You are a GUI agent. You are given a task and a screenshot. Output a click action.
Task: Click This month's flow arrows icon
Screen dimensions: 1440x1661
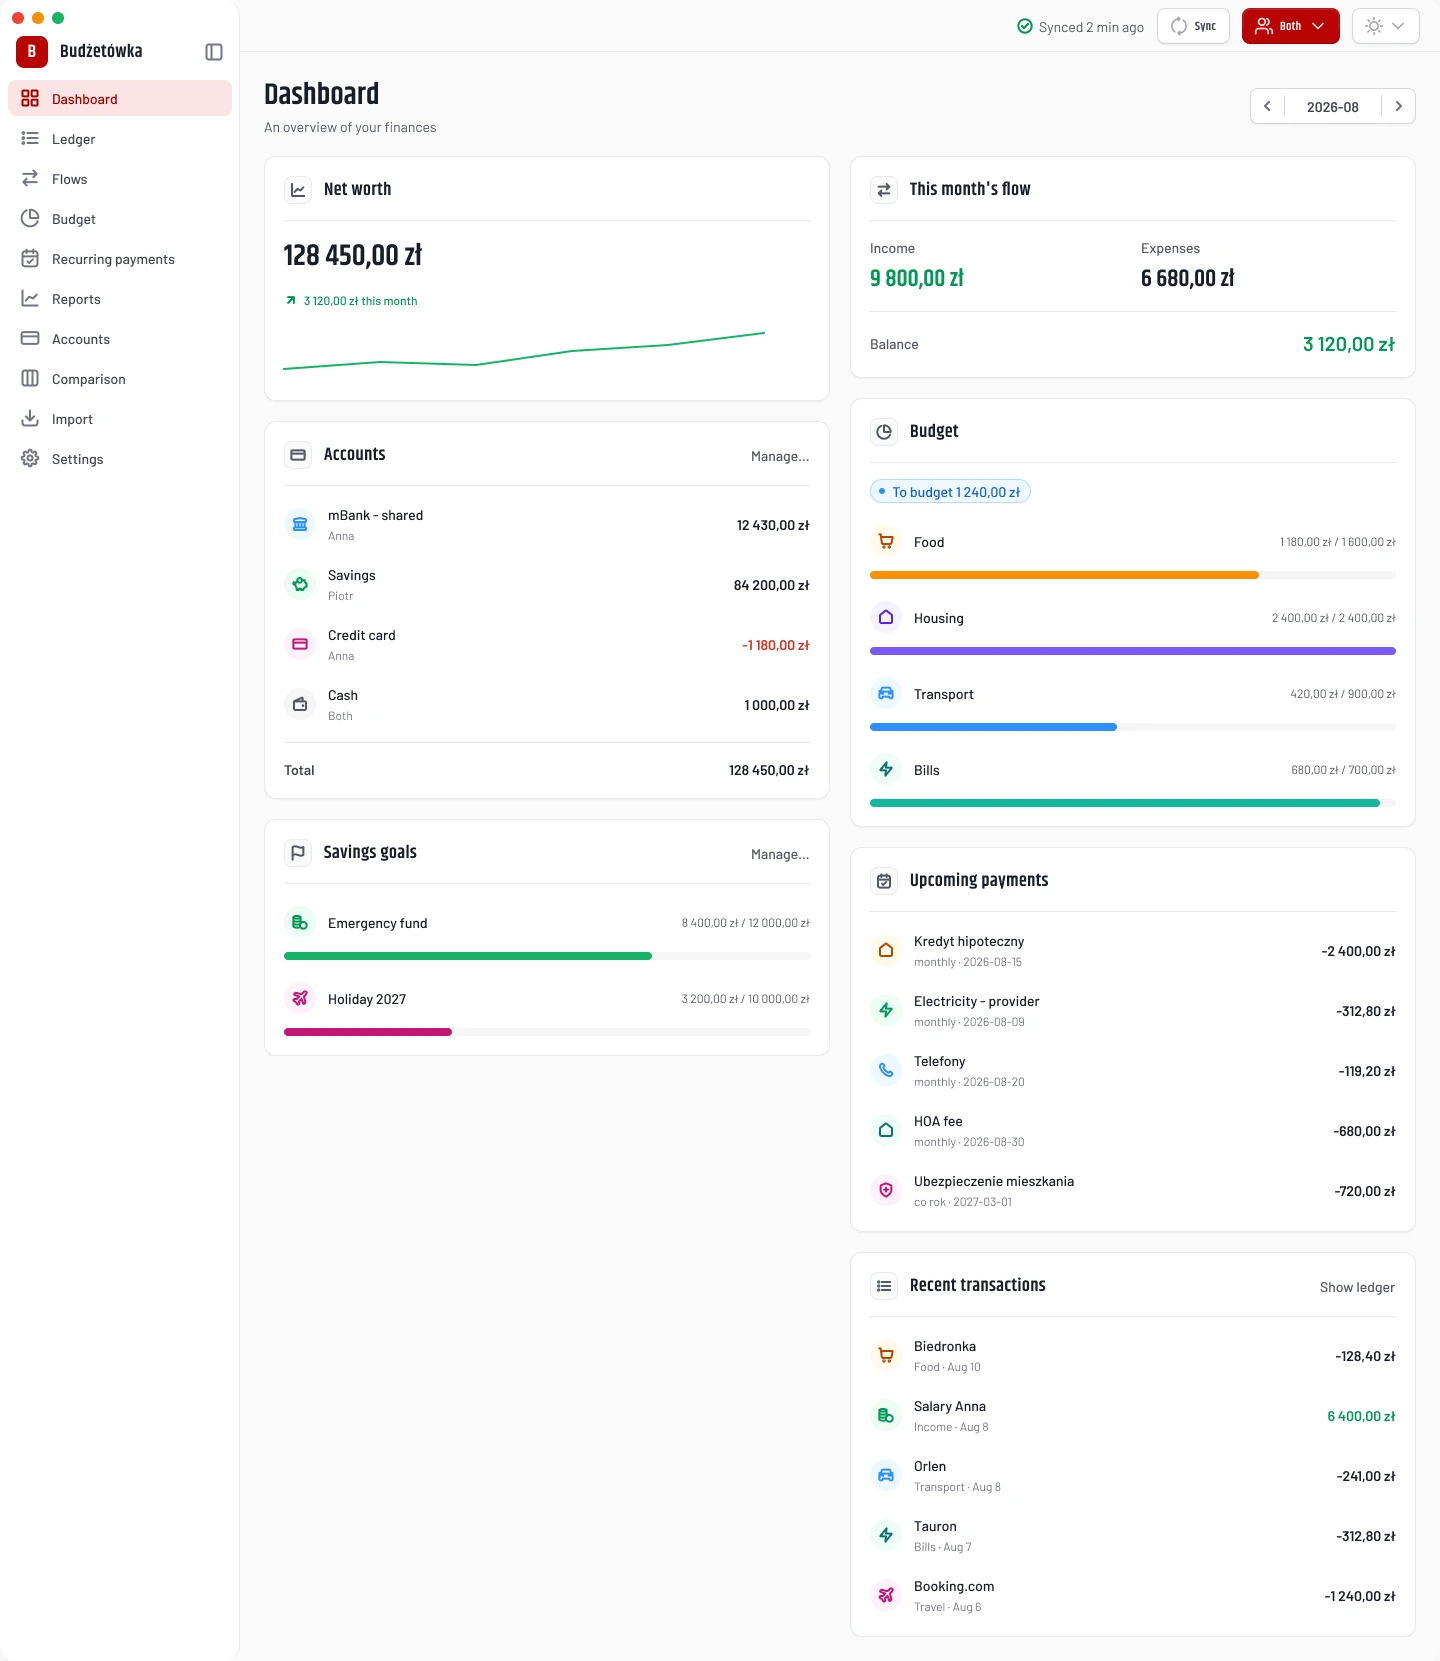pos(884,189)
